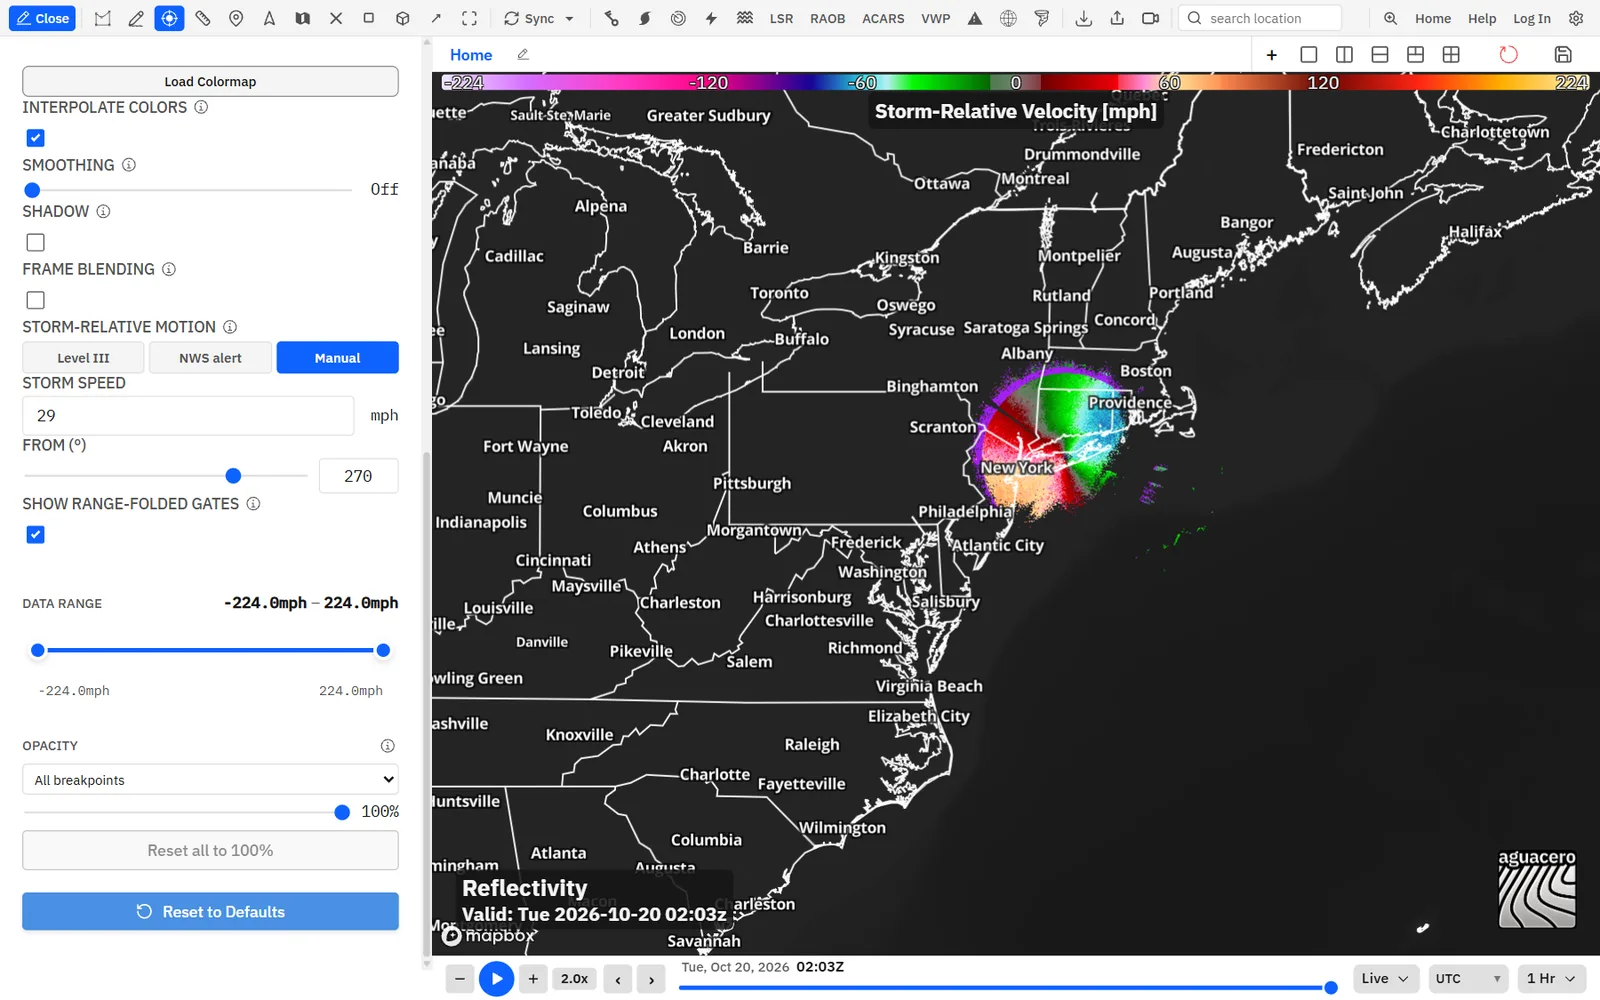Open the Live mode dropdown

(x=1385, y=978)
